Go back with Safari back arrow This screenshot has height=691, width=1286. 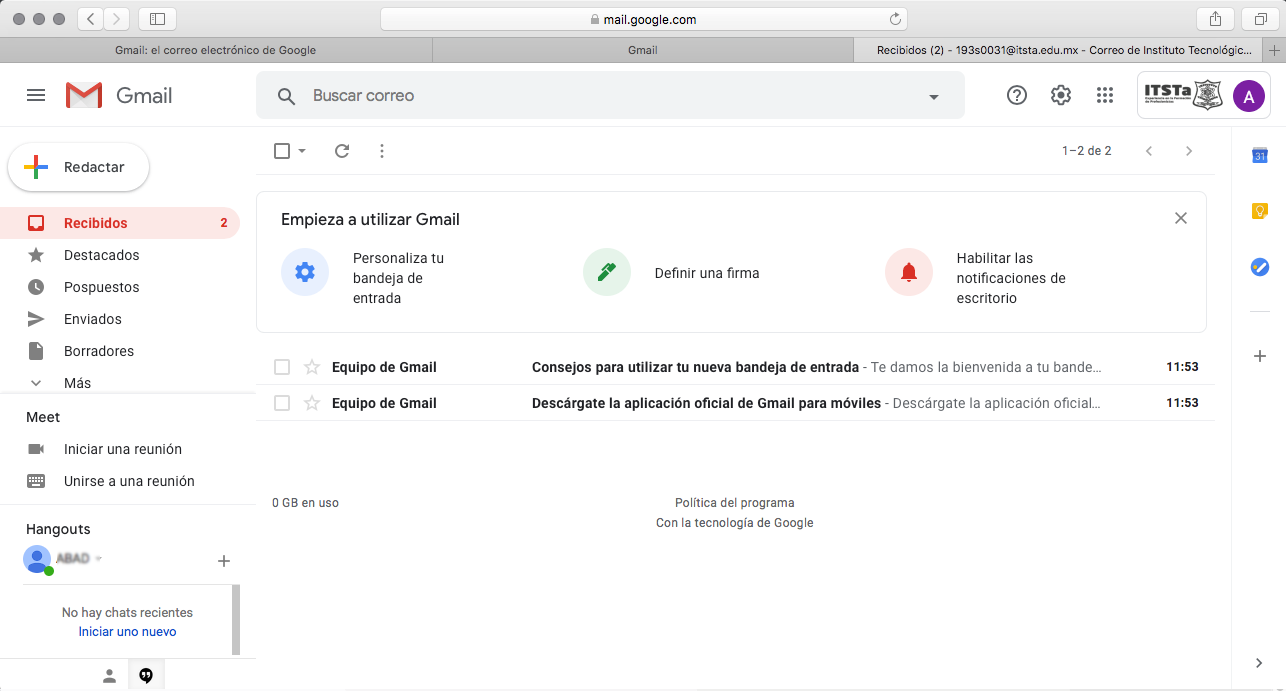(x=91, y=19)
